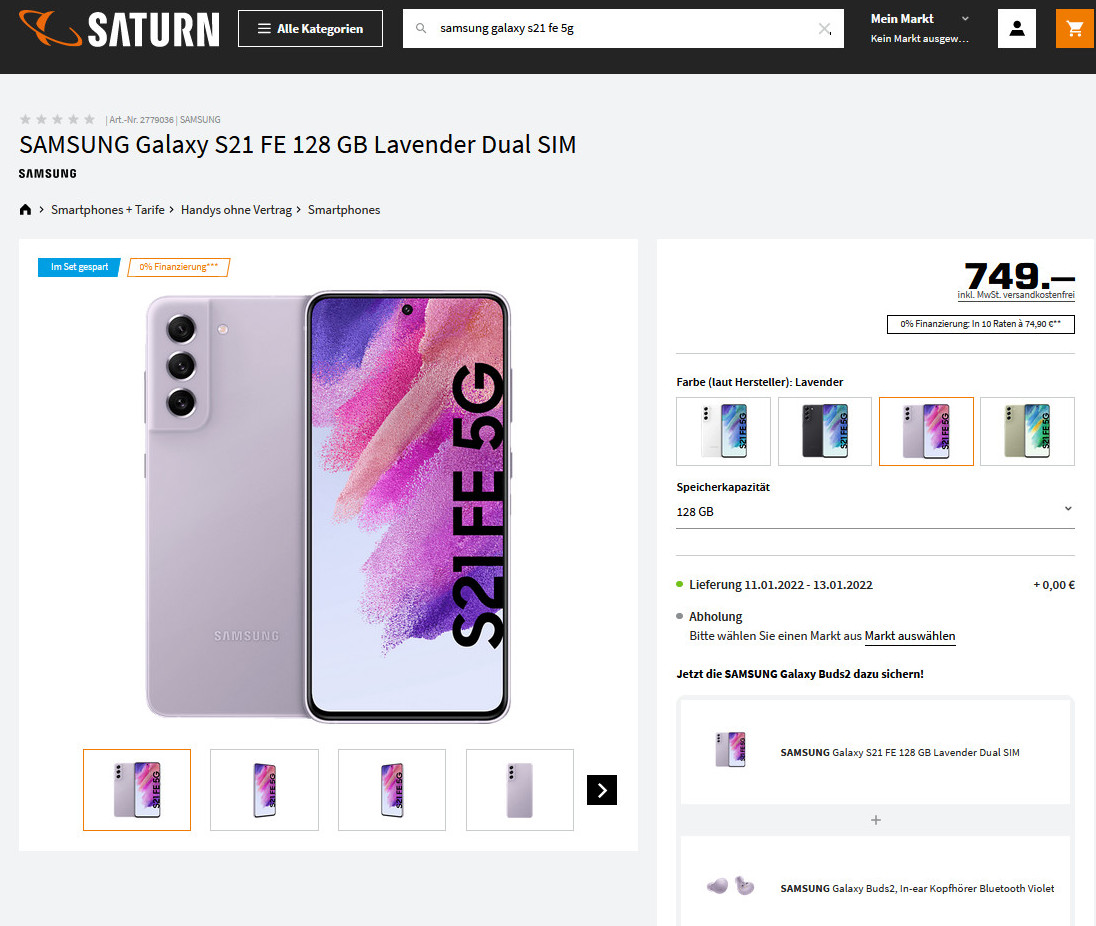Choose the olive green color variant
Viewport: 1096px width, 926px height.
click(1027, 431)
